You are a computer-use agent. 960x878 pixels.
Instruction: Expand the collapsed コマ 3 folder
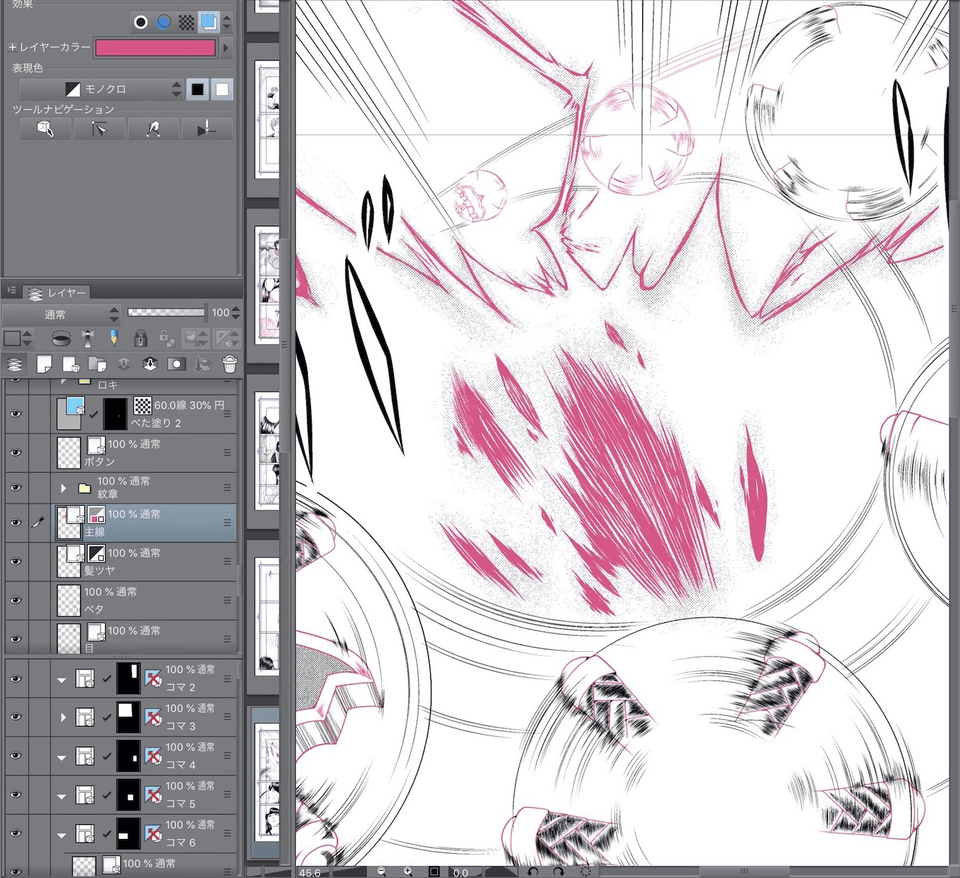point(64,717)
